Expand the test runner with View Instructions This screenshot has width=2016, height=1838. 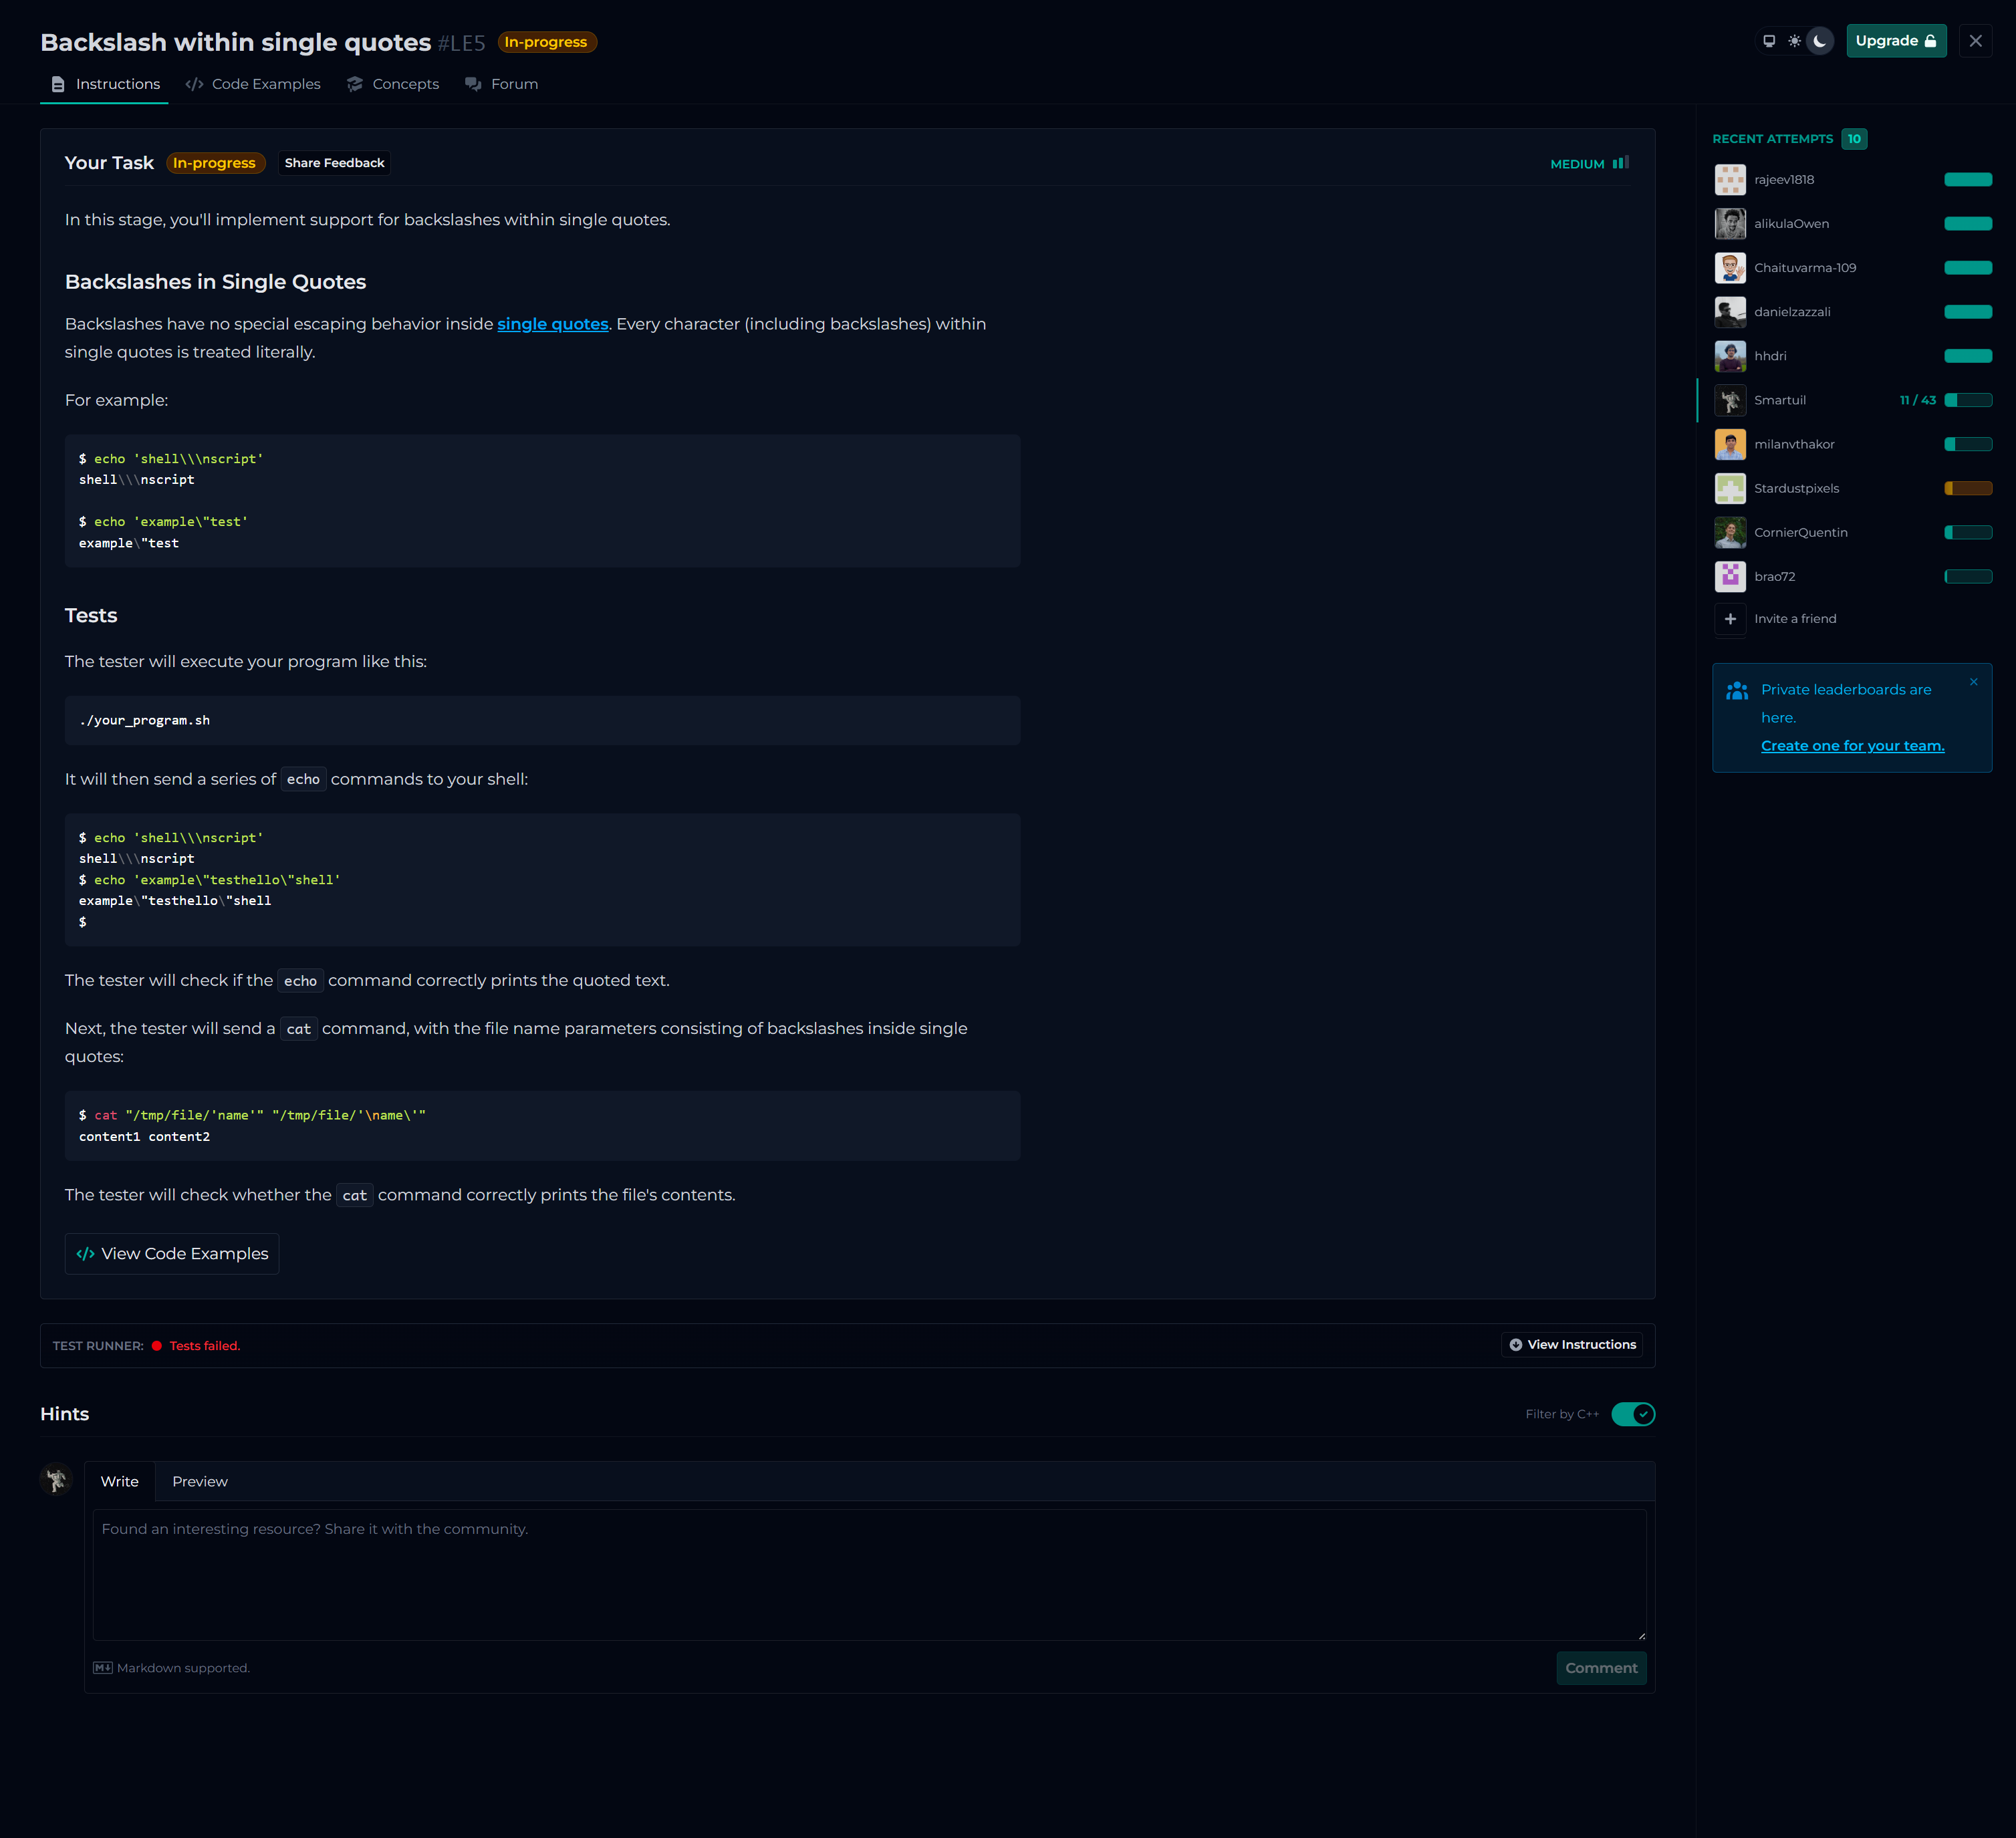(x=1572, y=1345)
